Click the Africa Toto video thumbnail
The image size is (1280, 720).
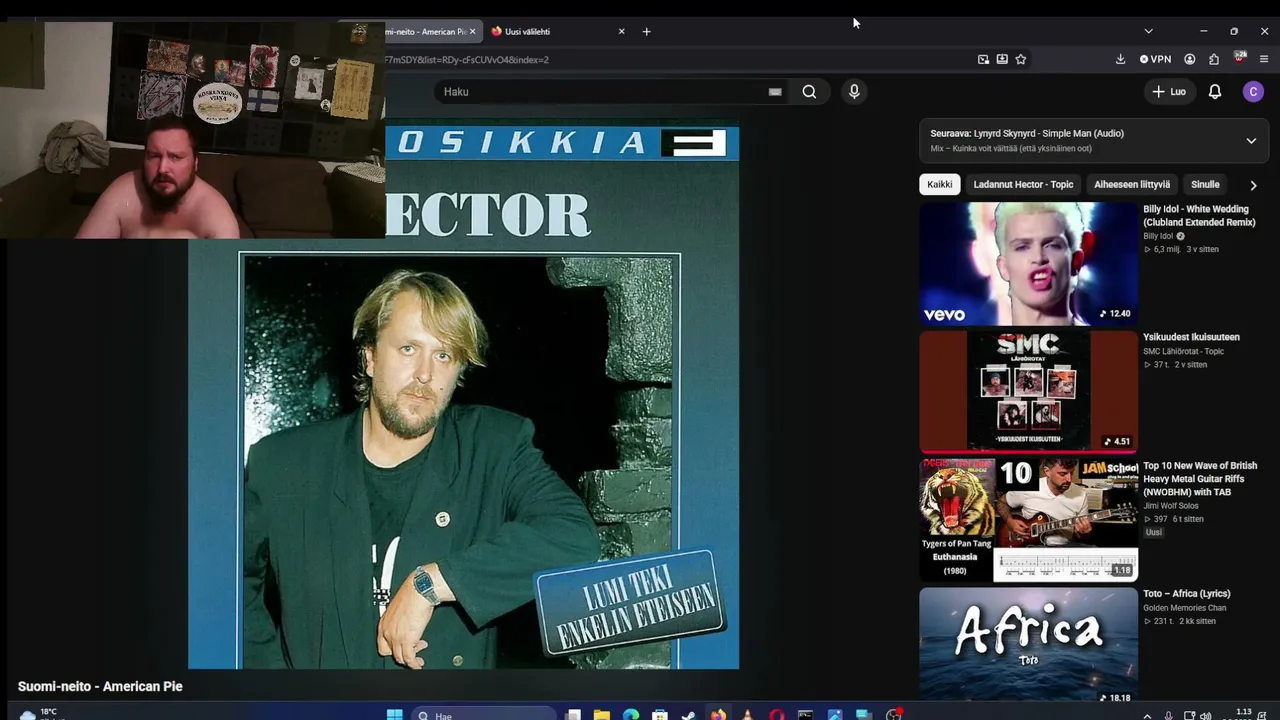pyautogui.click(x=1028, y=643)
